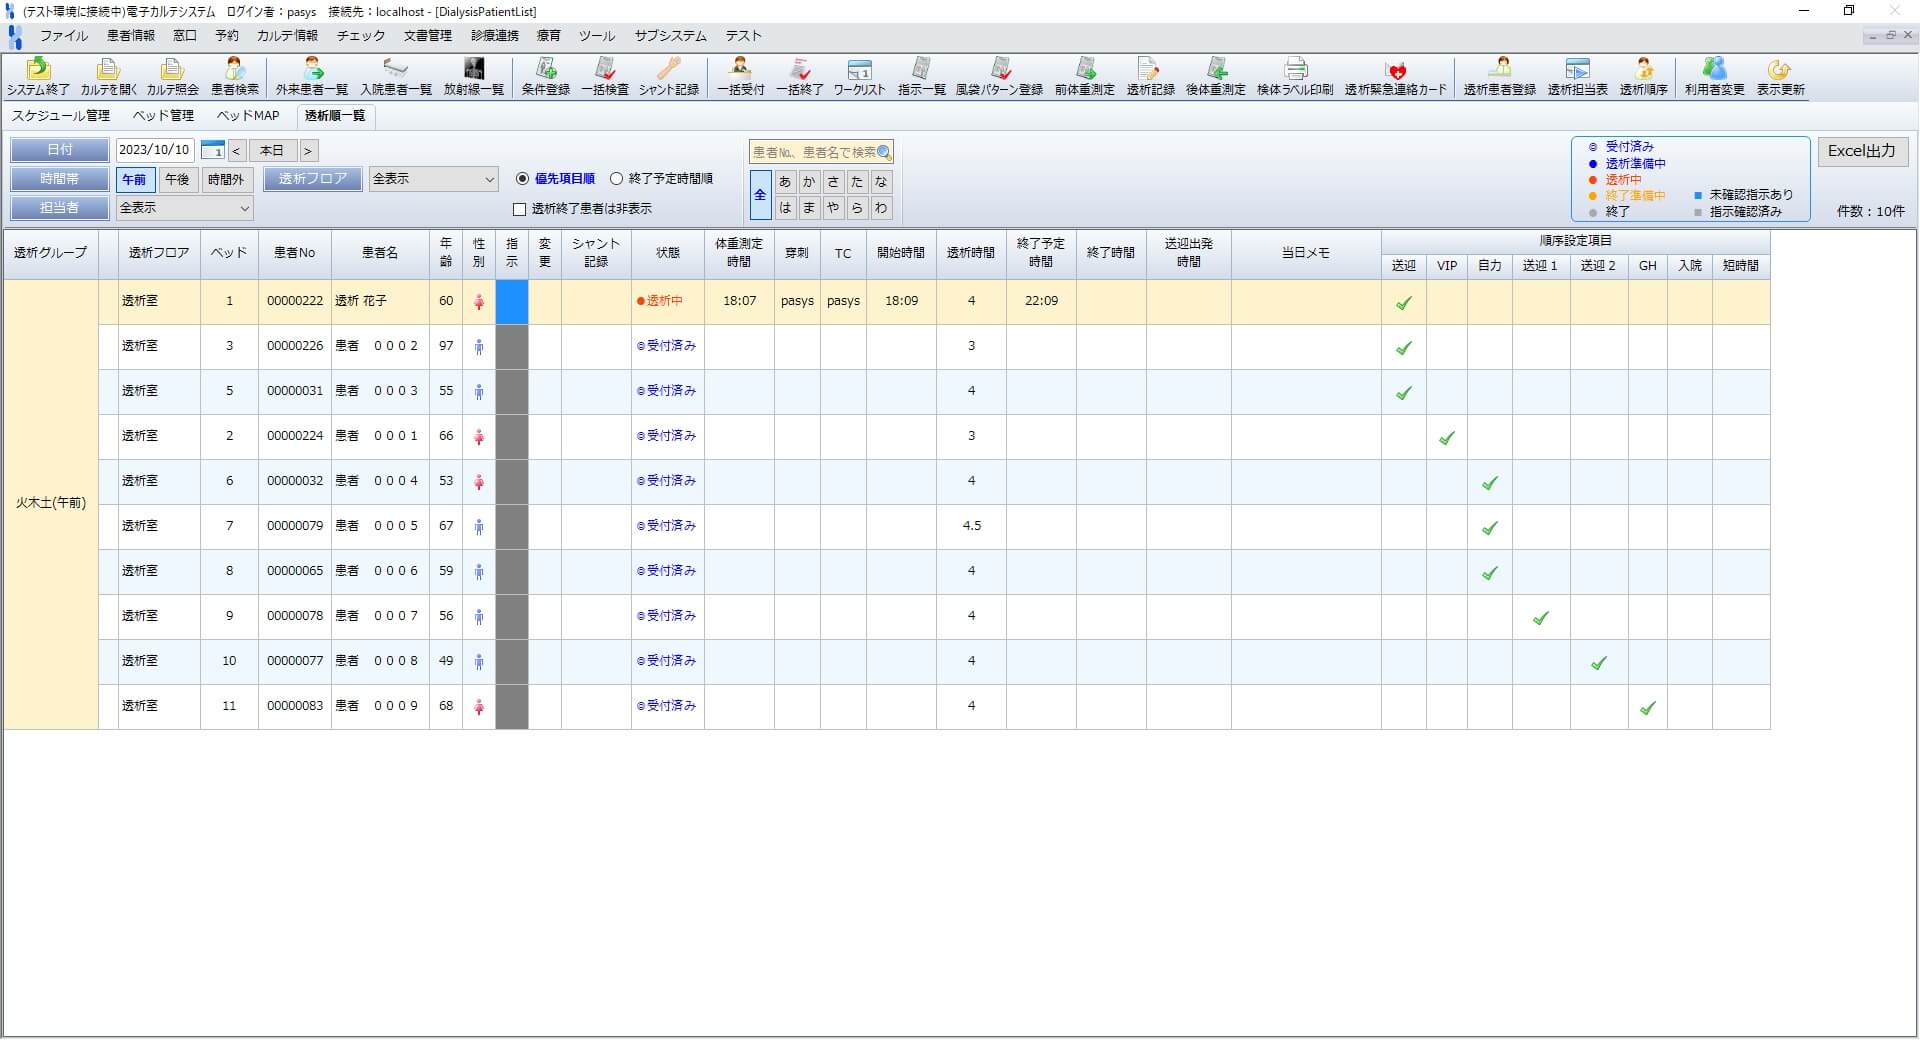Click the patient search input field
Screen dimensions: 1920x1040
[x=813, y=152]
